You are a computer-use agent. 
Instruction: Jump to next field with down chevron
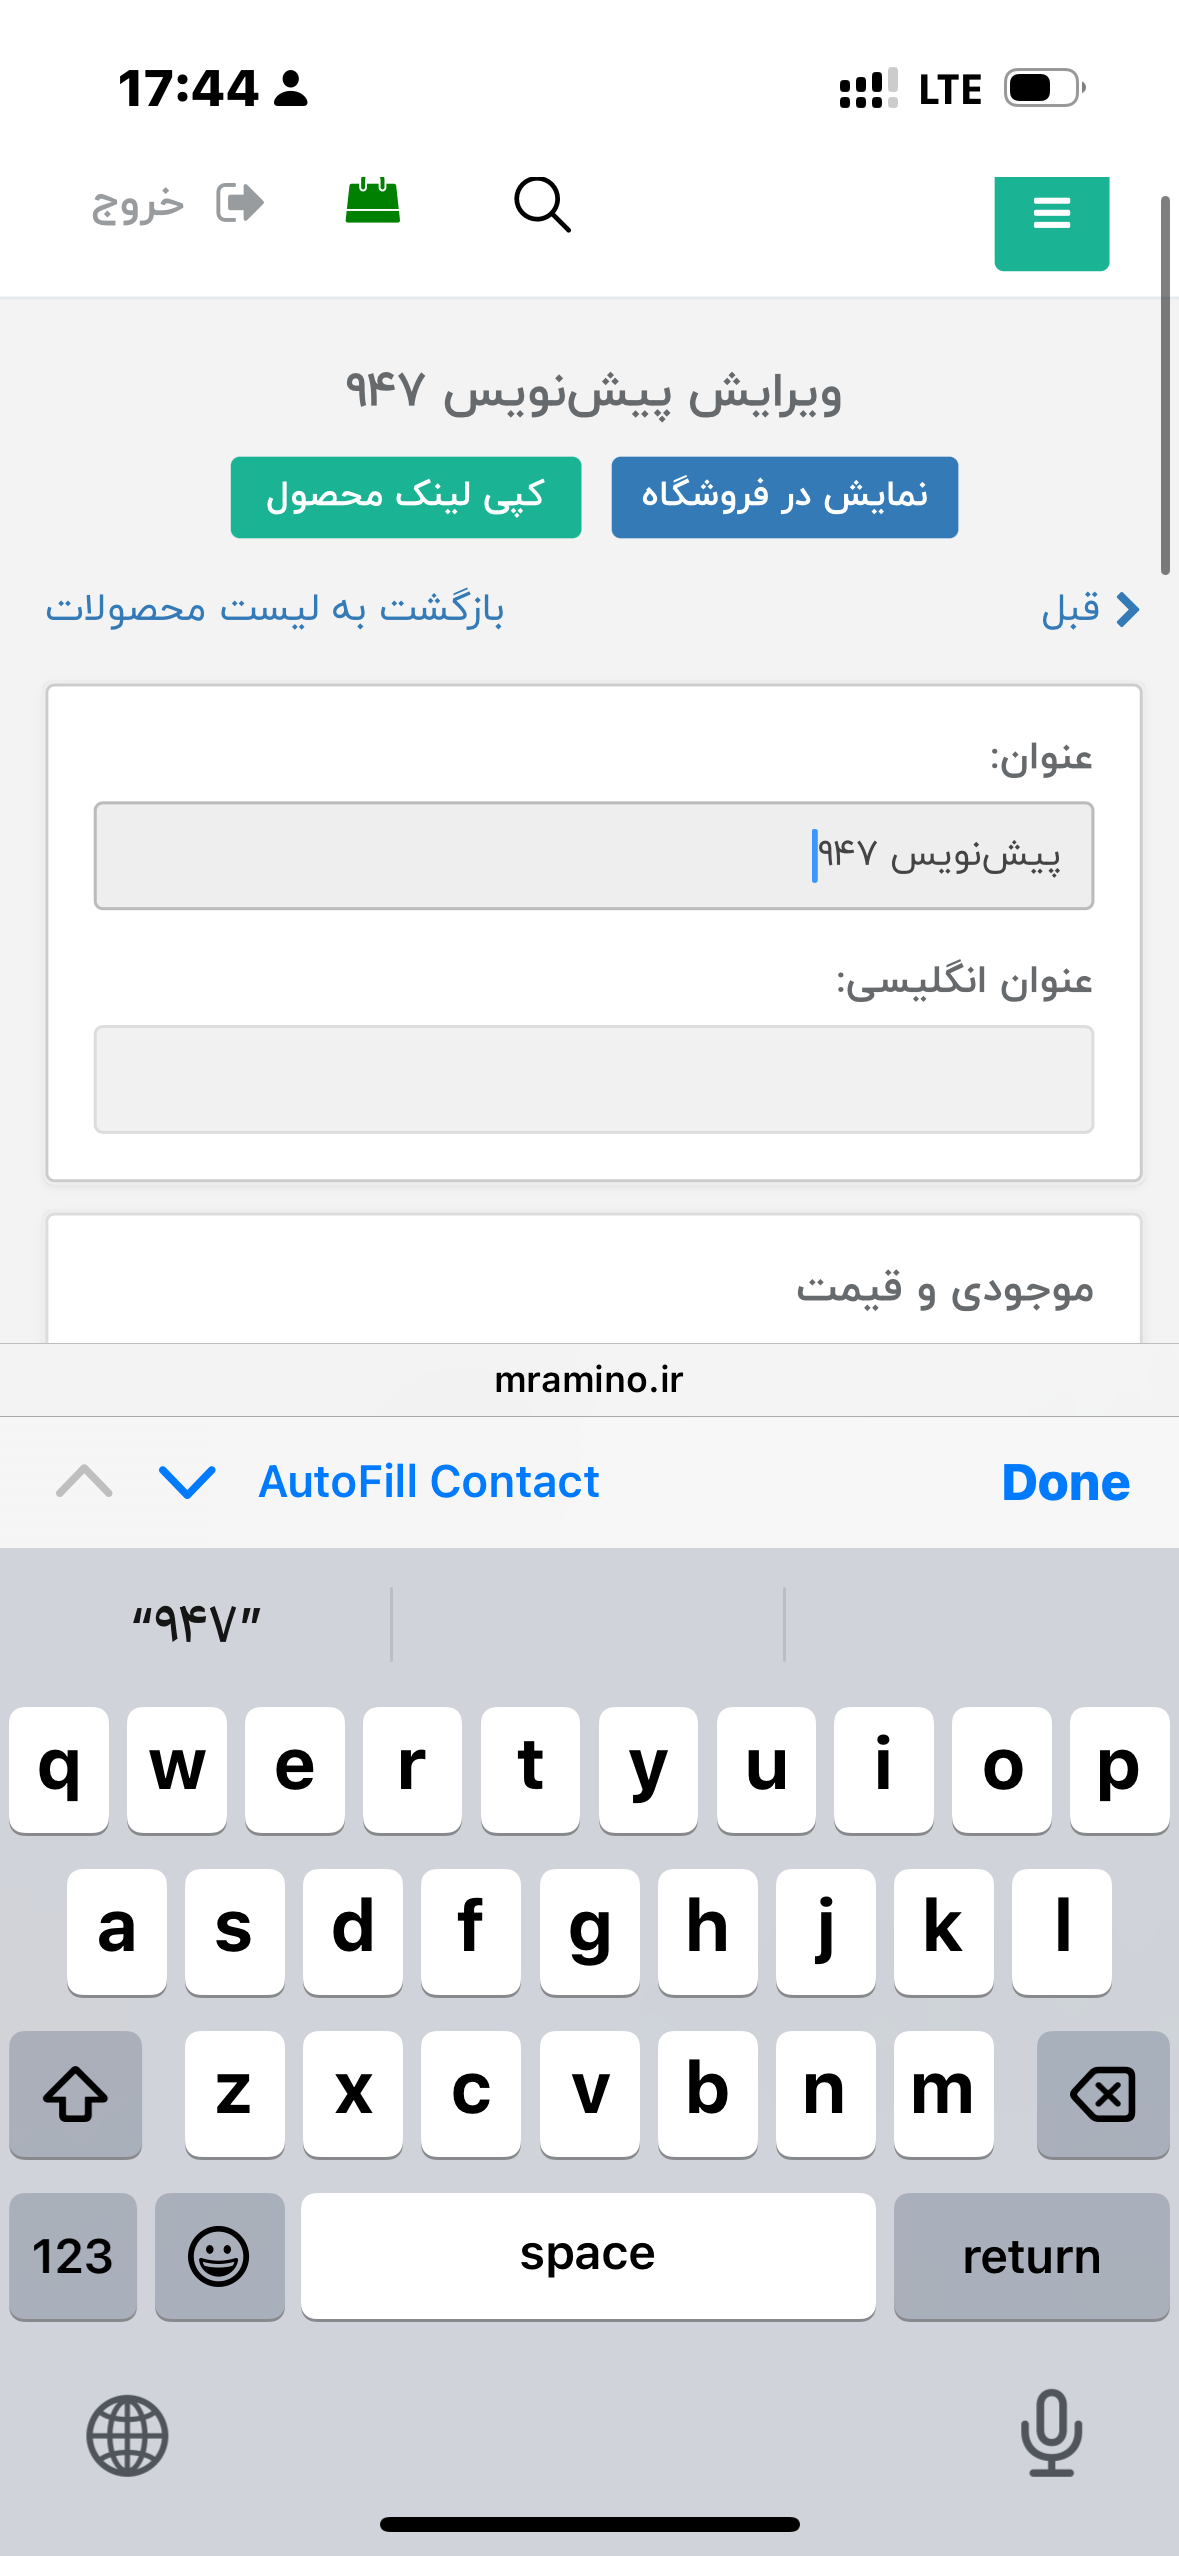(187, 1481)
